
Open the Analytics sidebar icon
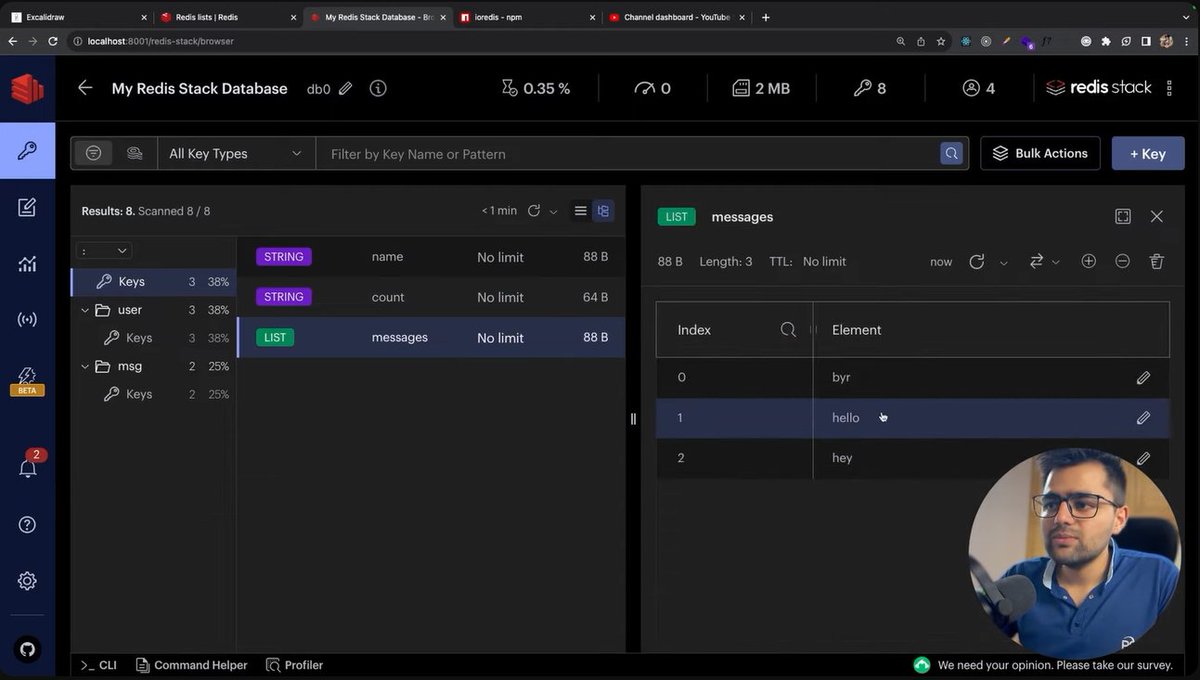(27, 263)
